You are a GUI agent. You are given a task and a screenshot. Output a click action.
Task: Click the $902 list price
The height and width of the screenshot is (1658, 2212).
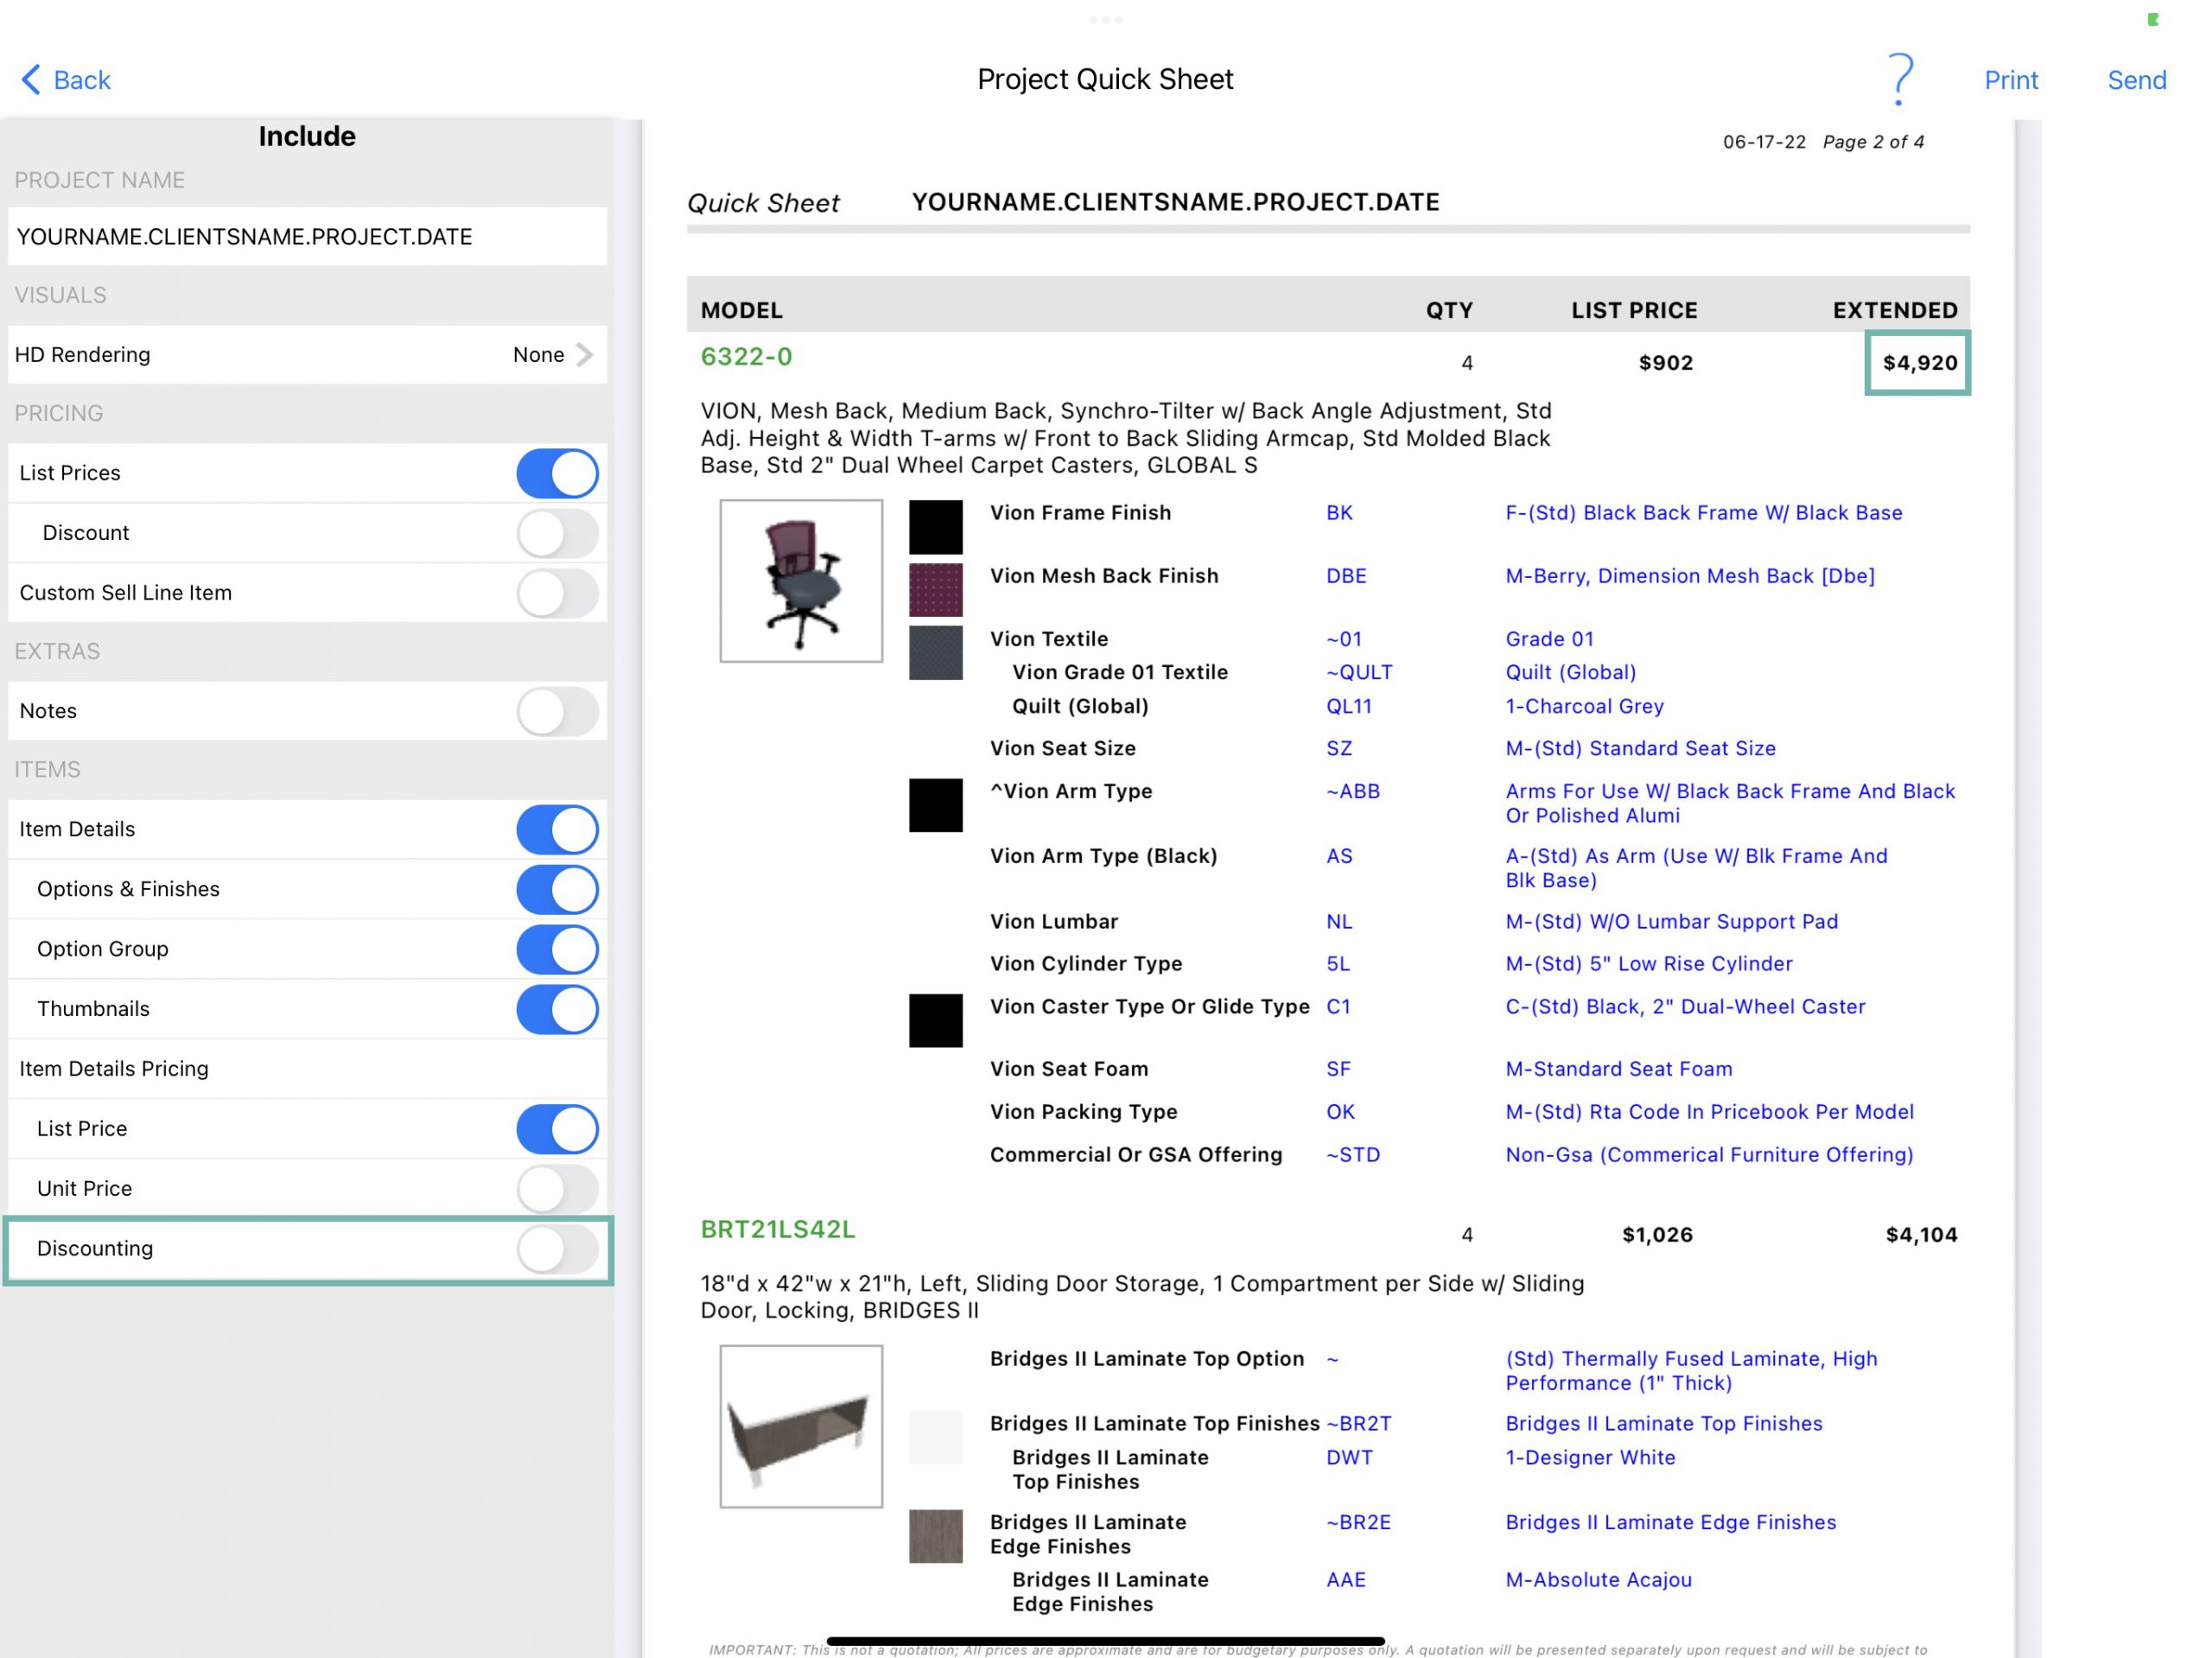(x=1665, y=363)
